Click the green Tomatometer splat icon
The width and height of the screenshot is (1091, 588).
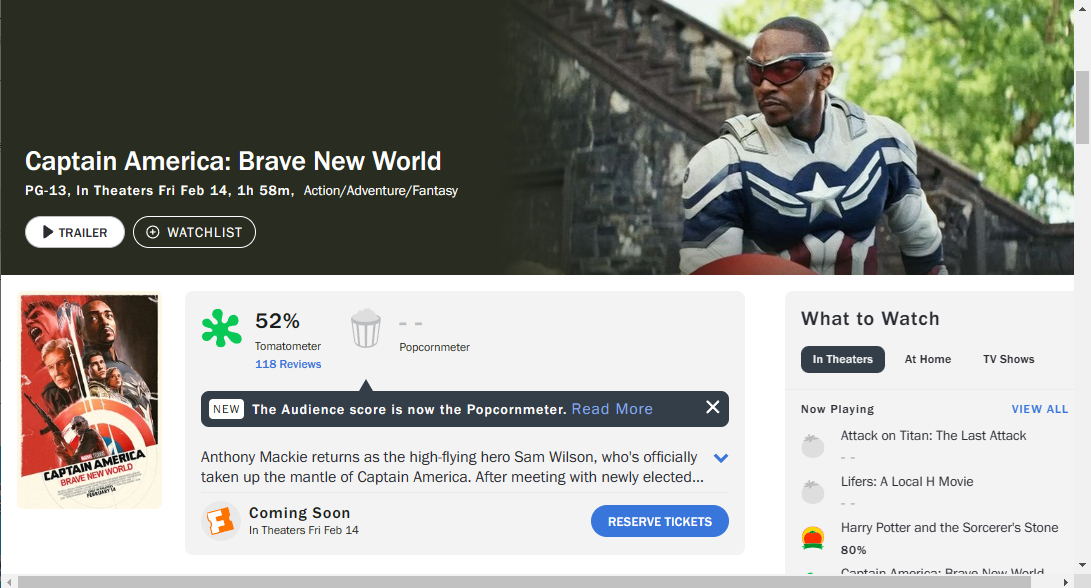click(x=221, y=328)
